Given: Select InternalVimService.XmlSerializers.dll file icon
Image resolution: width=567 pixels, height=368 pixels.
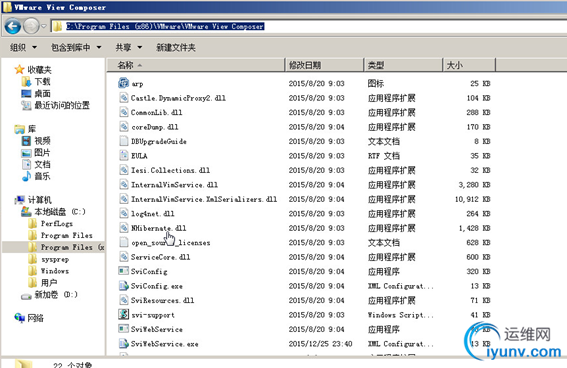Looking at the screenshot, I should click(x=124, y=199).
